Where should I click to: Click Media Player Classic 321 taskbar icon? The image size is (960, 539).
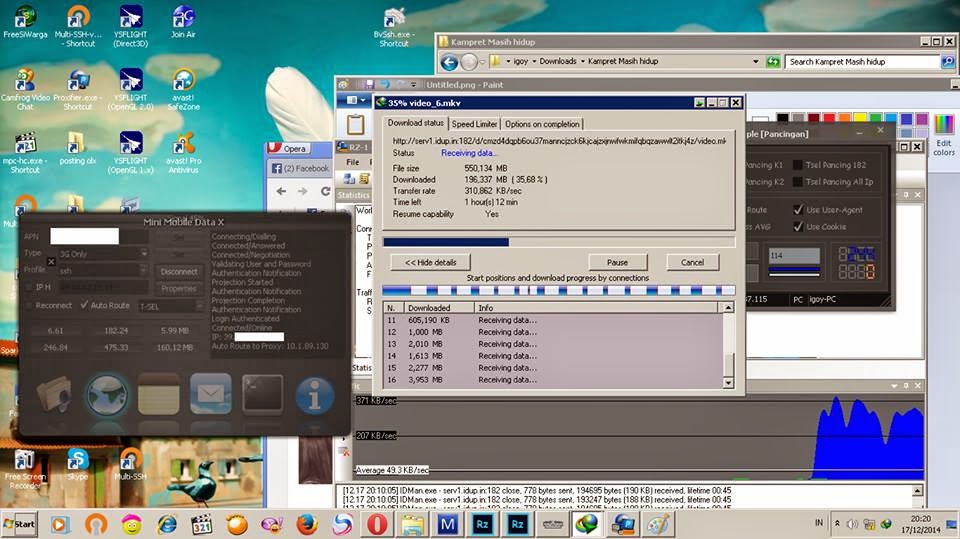click(x=201, y=524)
